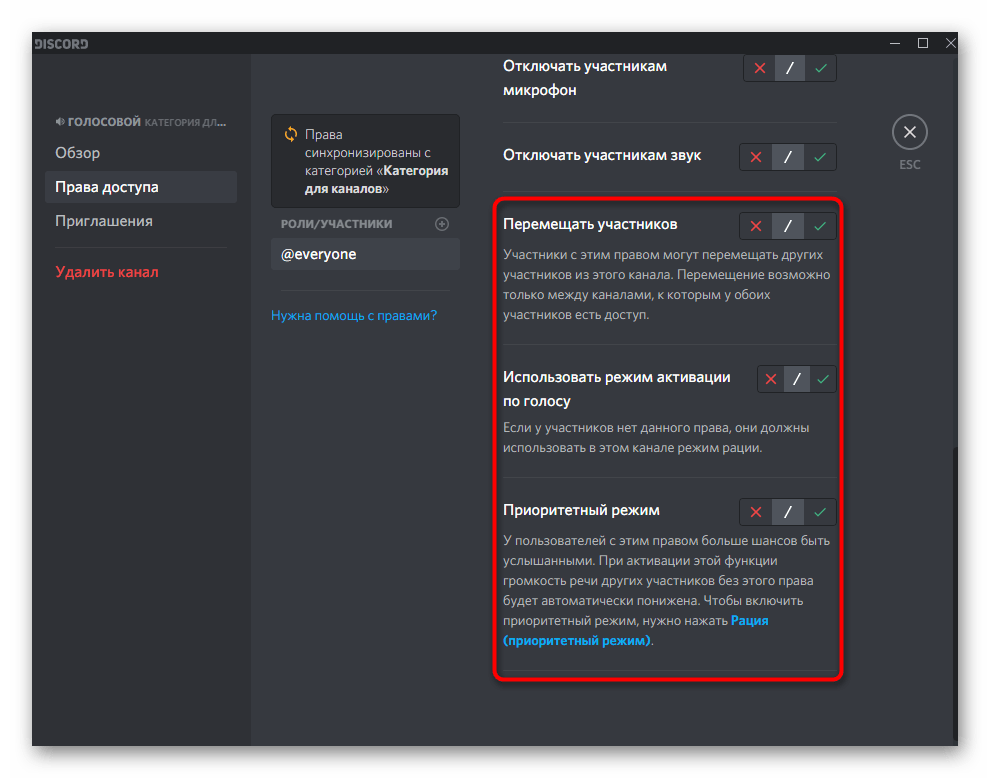The width and height of the screenshot is (990, 778).
Task: Set 'Отключать участникам звук' to neutral slash
Action: [x=788, y=157]
